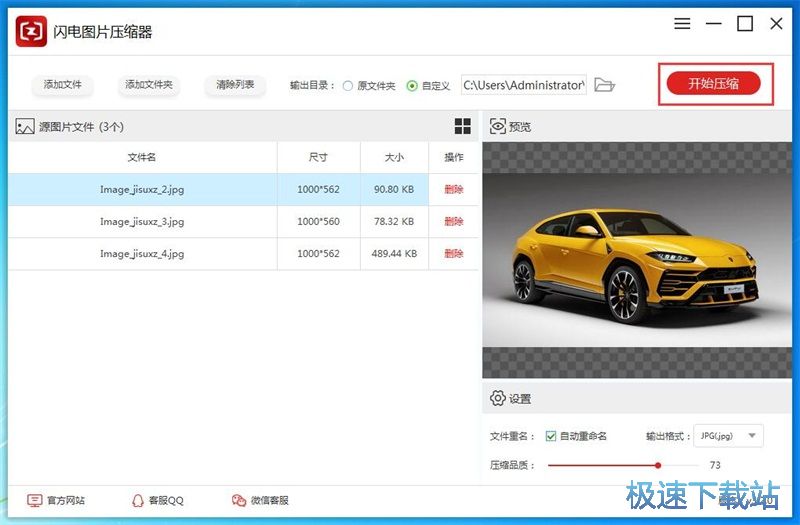The width and height of the screenshot is (800, 525).
Task: Open 客服QQ link text
Action: [x=166, y=501]
